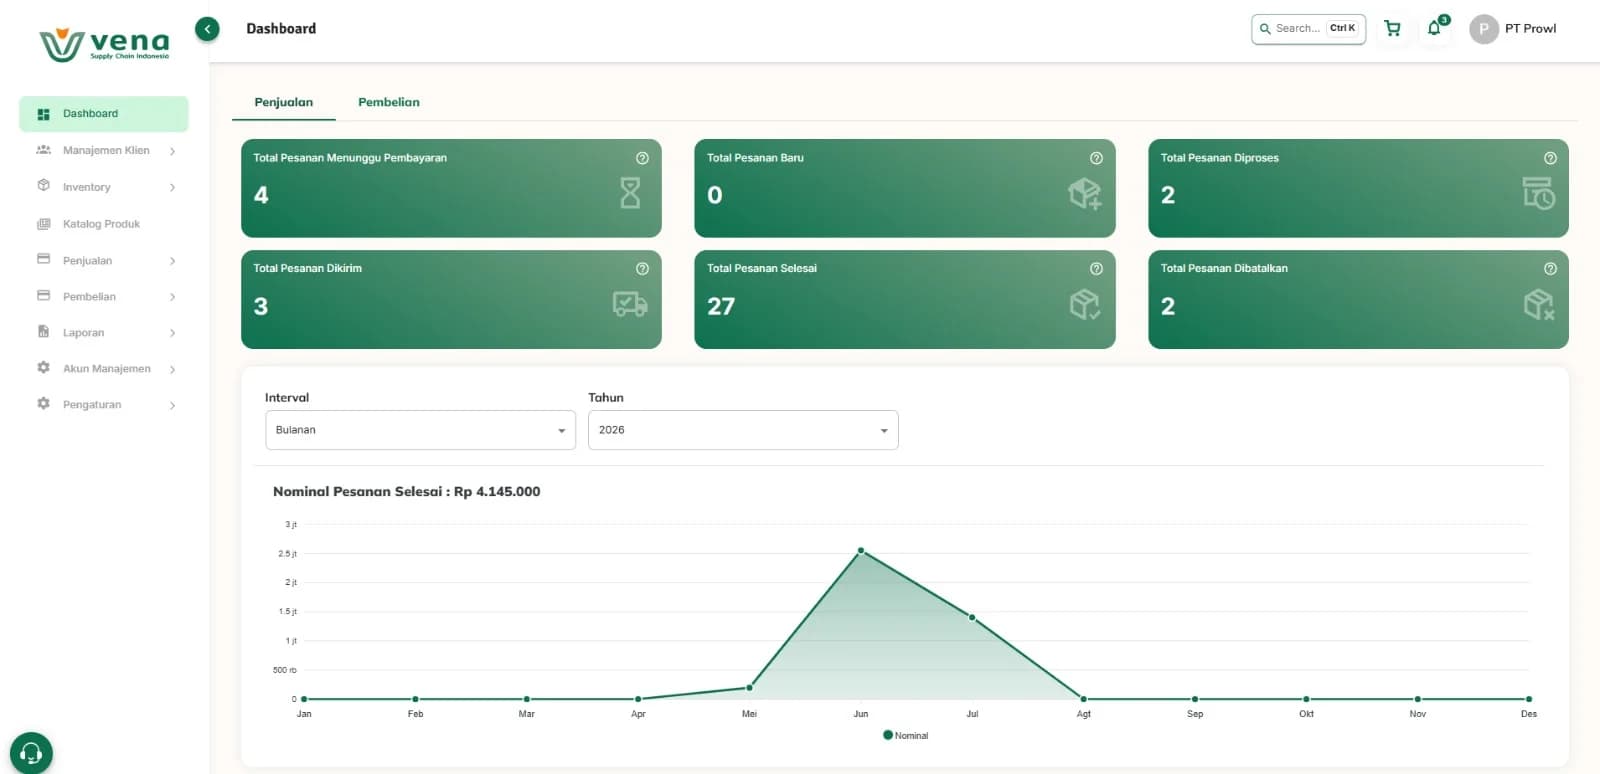Click the clock icon on Pesanan Diproses card
This screenshot has width=1600, height=774.
pyautogui.click(x=1538, y=193)
